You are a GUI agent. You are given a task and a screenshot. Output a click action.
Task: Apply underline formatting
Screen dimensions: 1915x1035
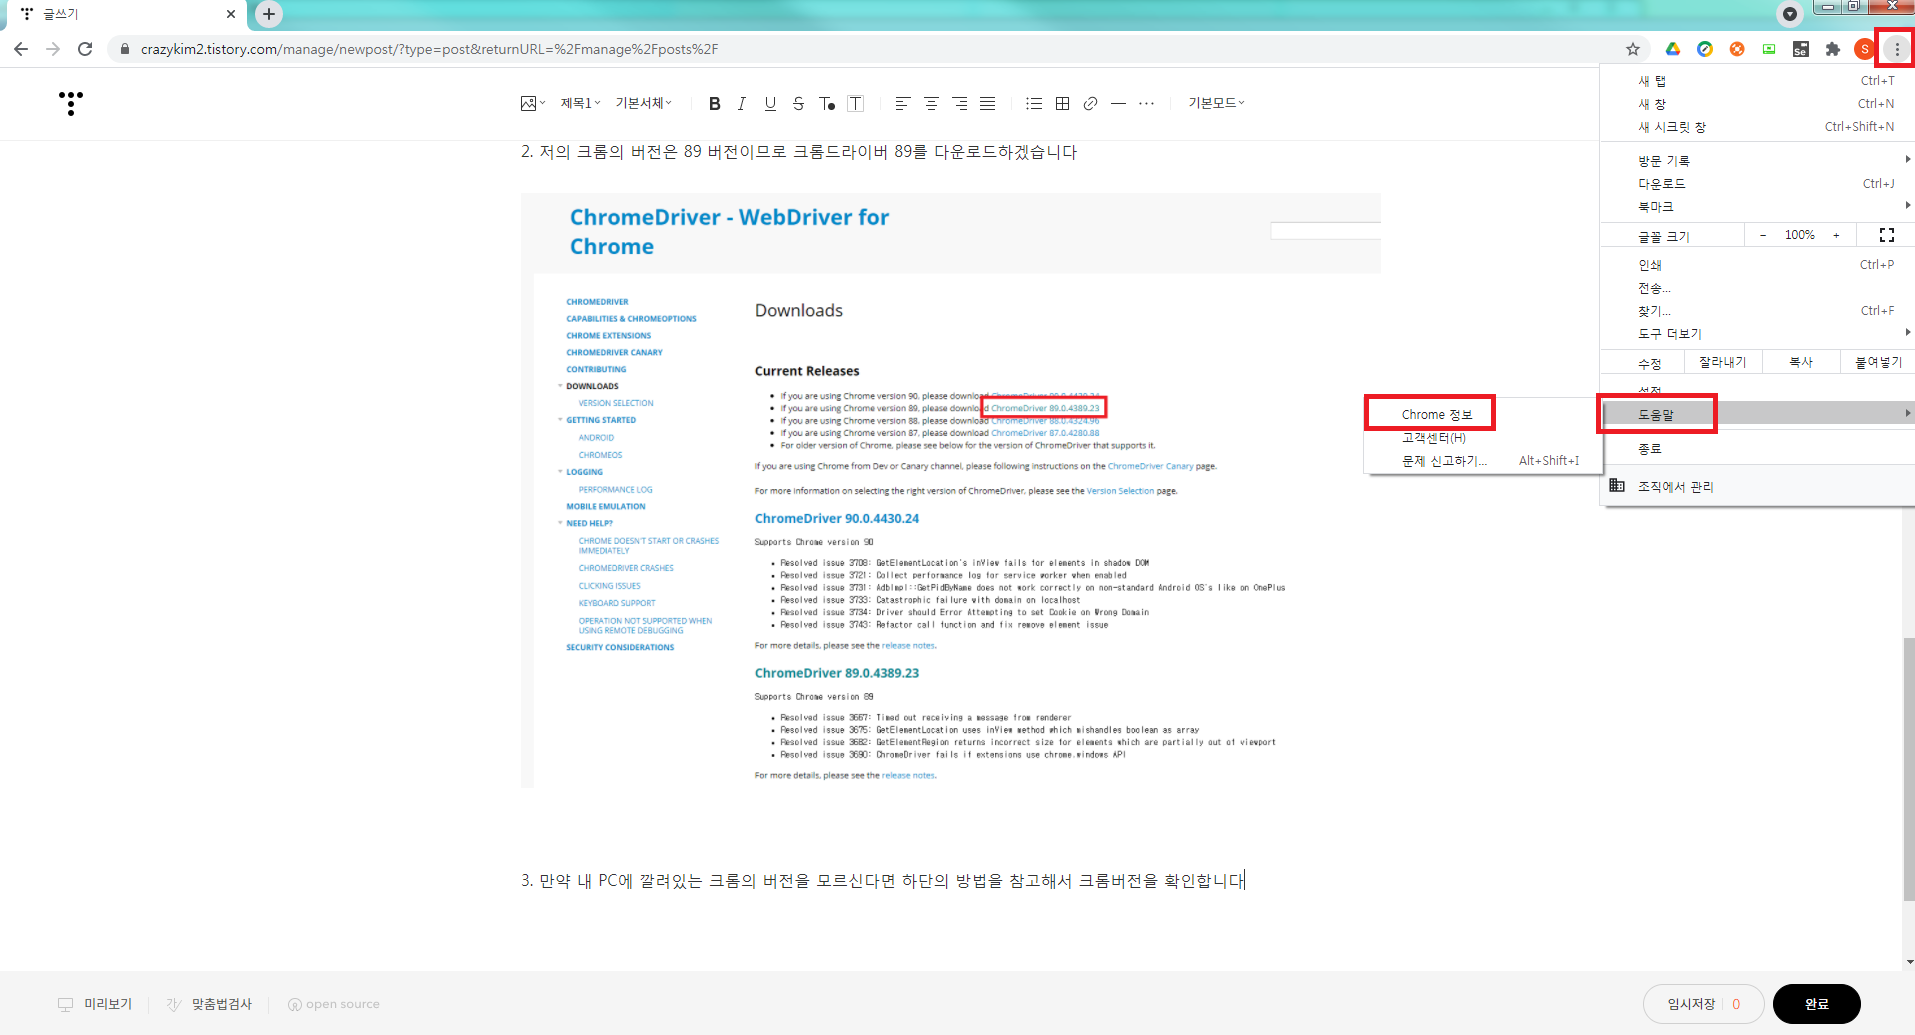770,103
